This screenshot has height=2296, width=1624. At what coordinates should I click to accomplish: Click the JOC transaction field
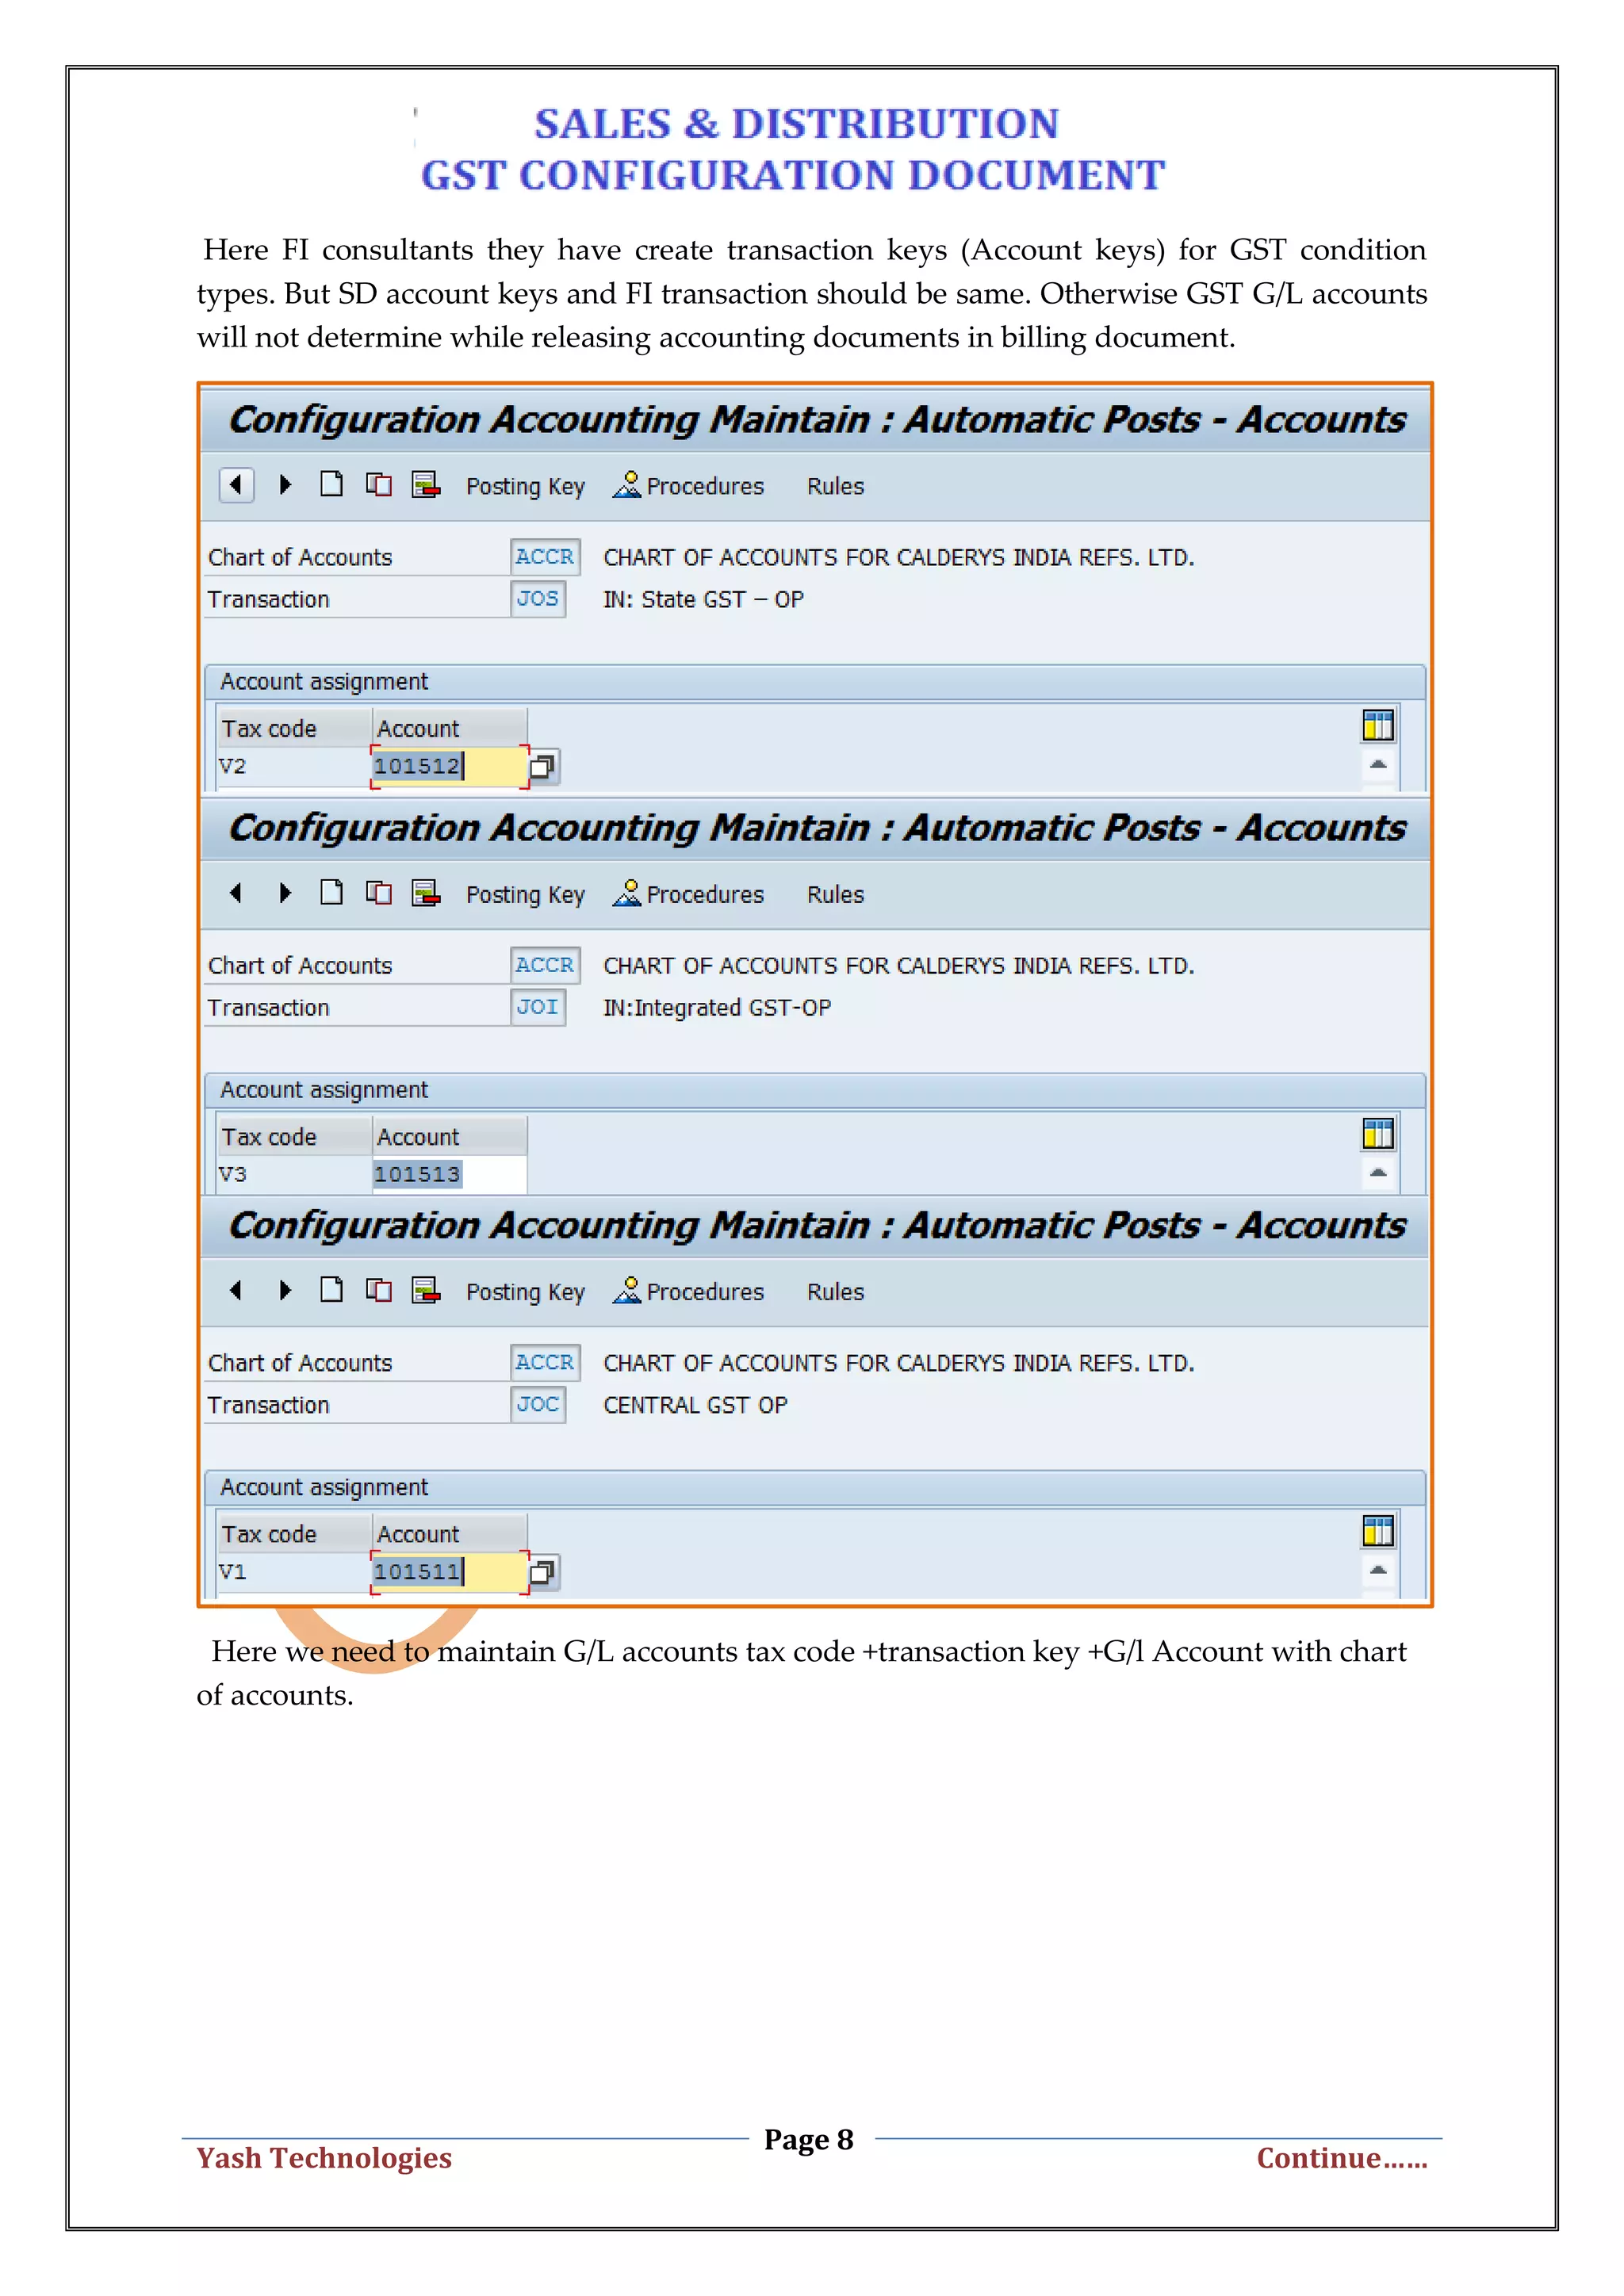pyautogui.click(x=538, y=1404)
